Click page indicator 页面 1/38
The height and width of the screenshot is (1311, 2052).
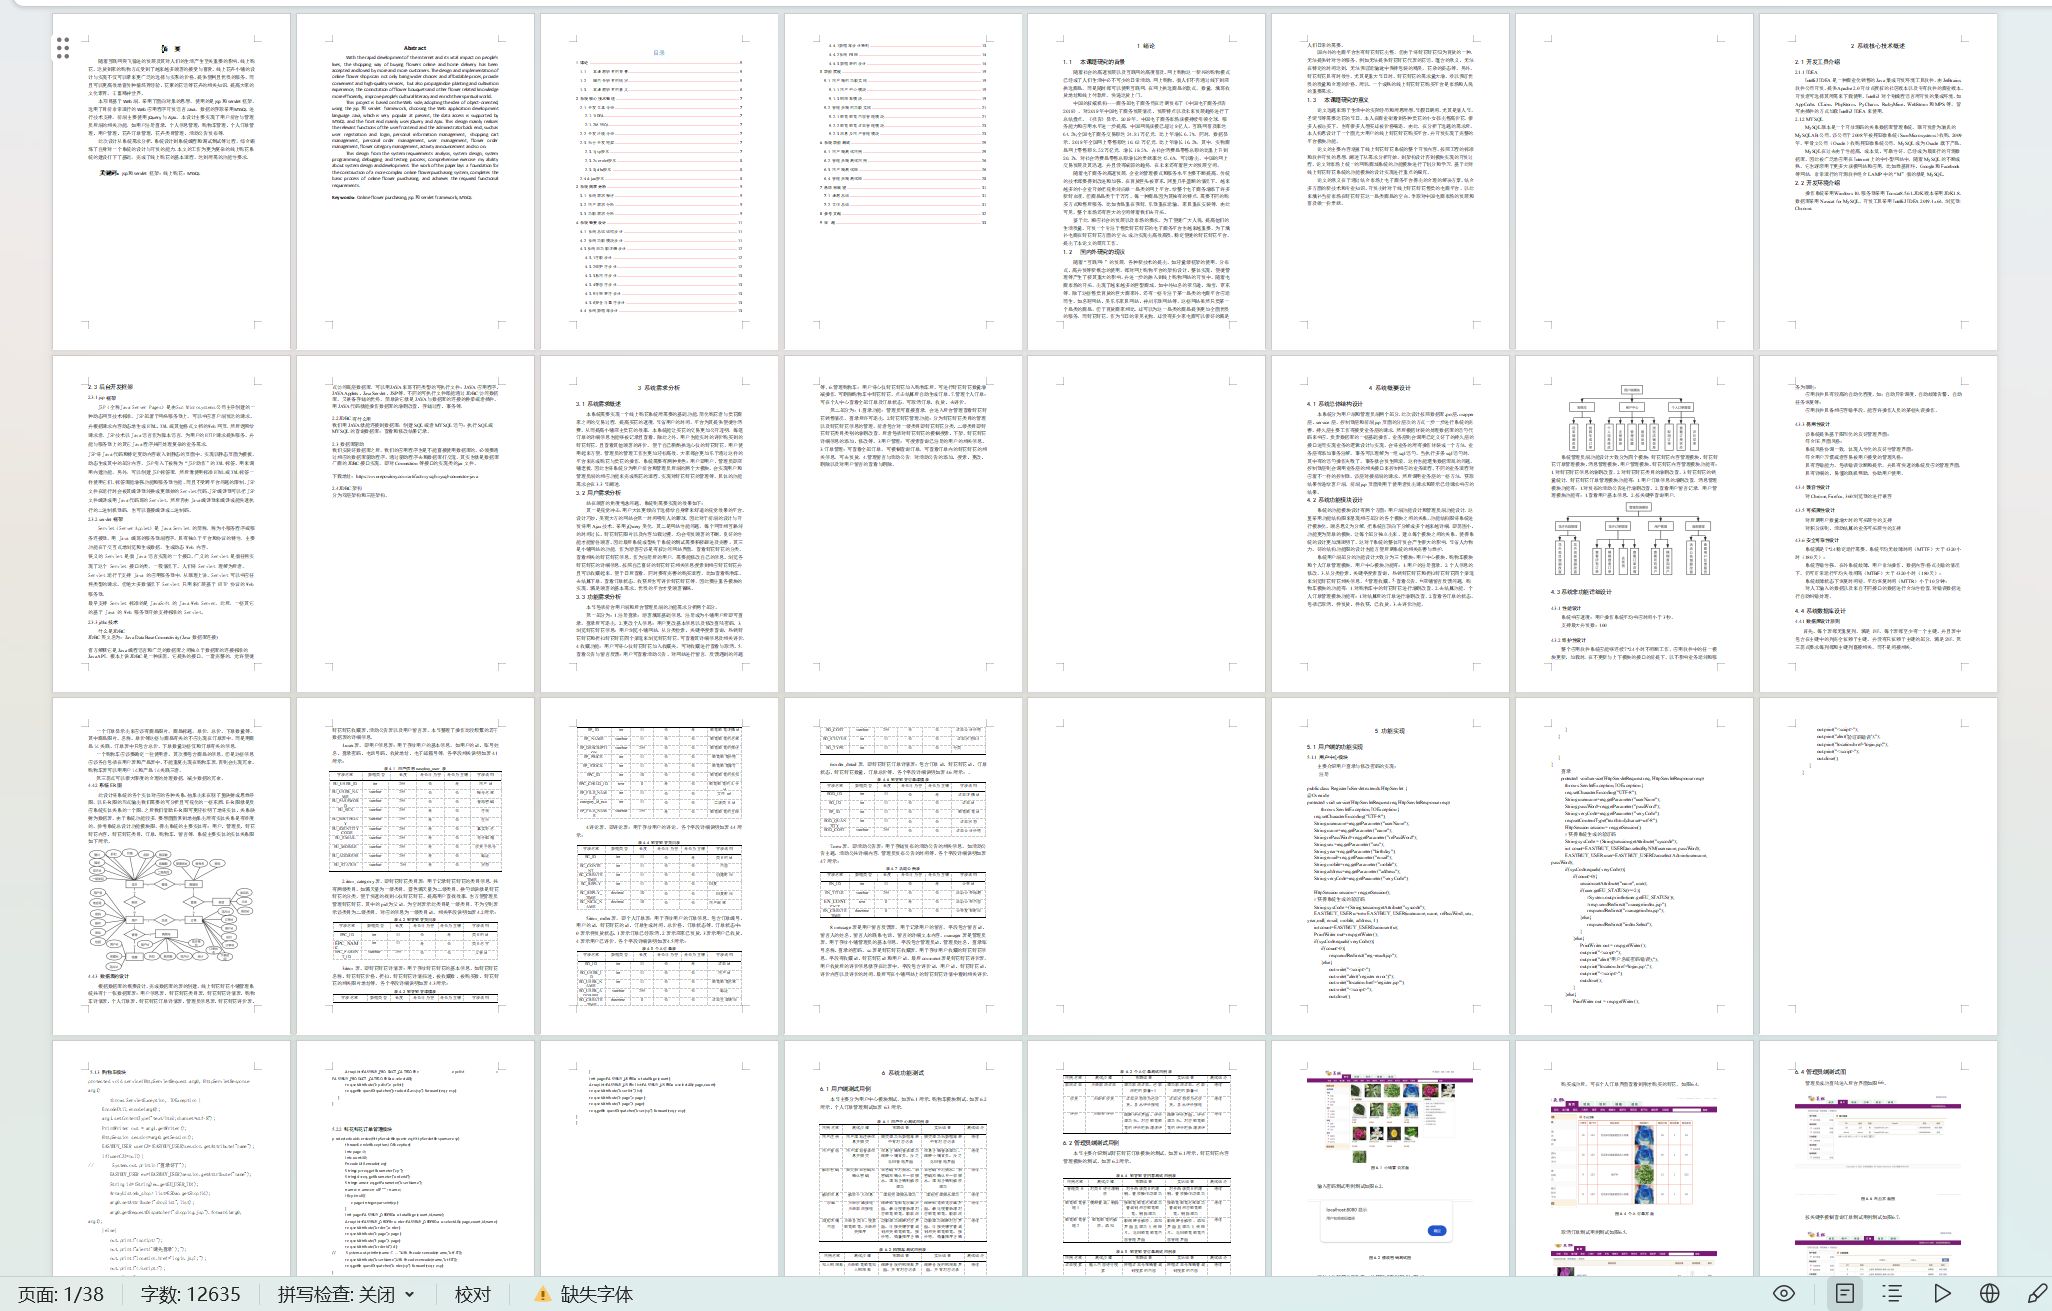[61, 1294]
